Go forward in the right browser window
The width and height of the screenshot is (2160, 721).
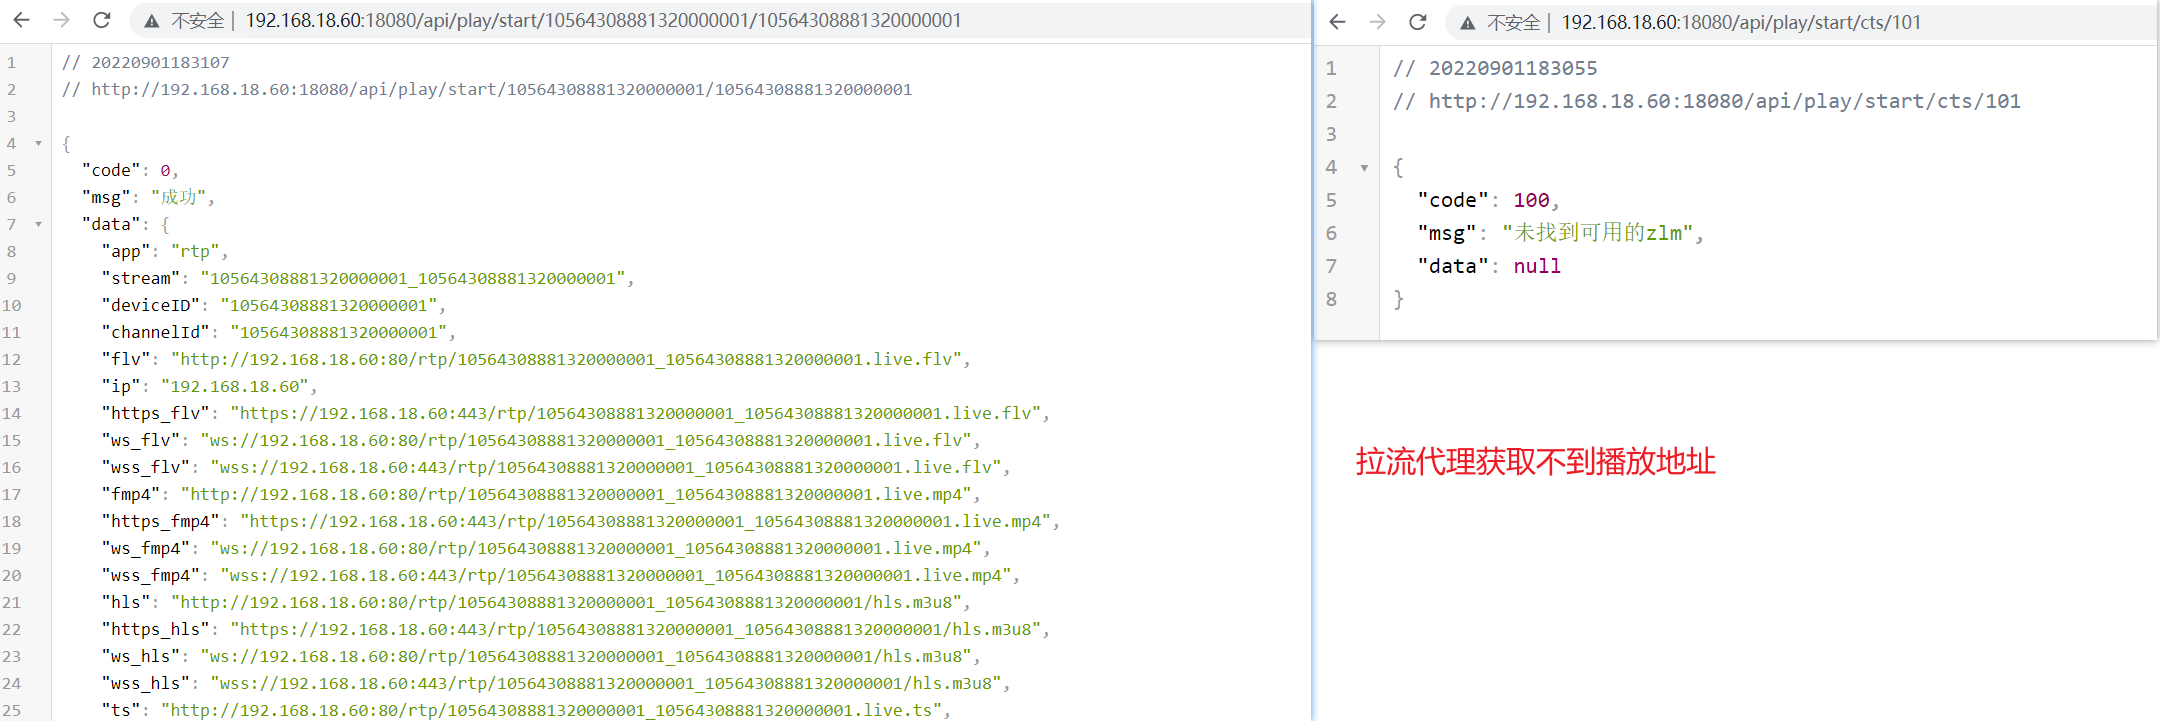pyautogui.click(x=1377, y=22)
